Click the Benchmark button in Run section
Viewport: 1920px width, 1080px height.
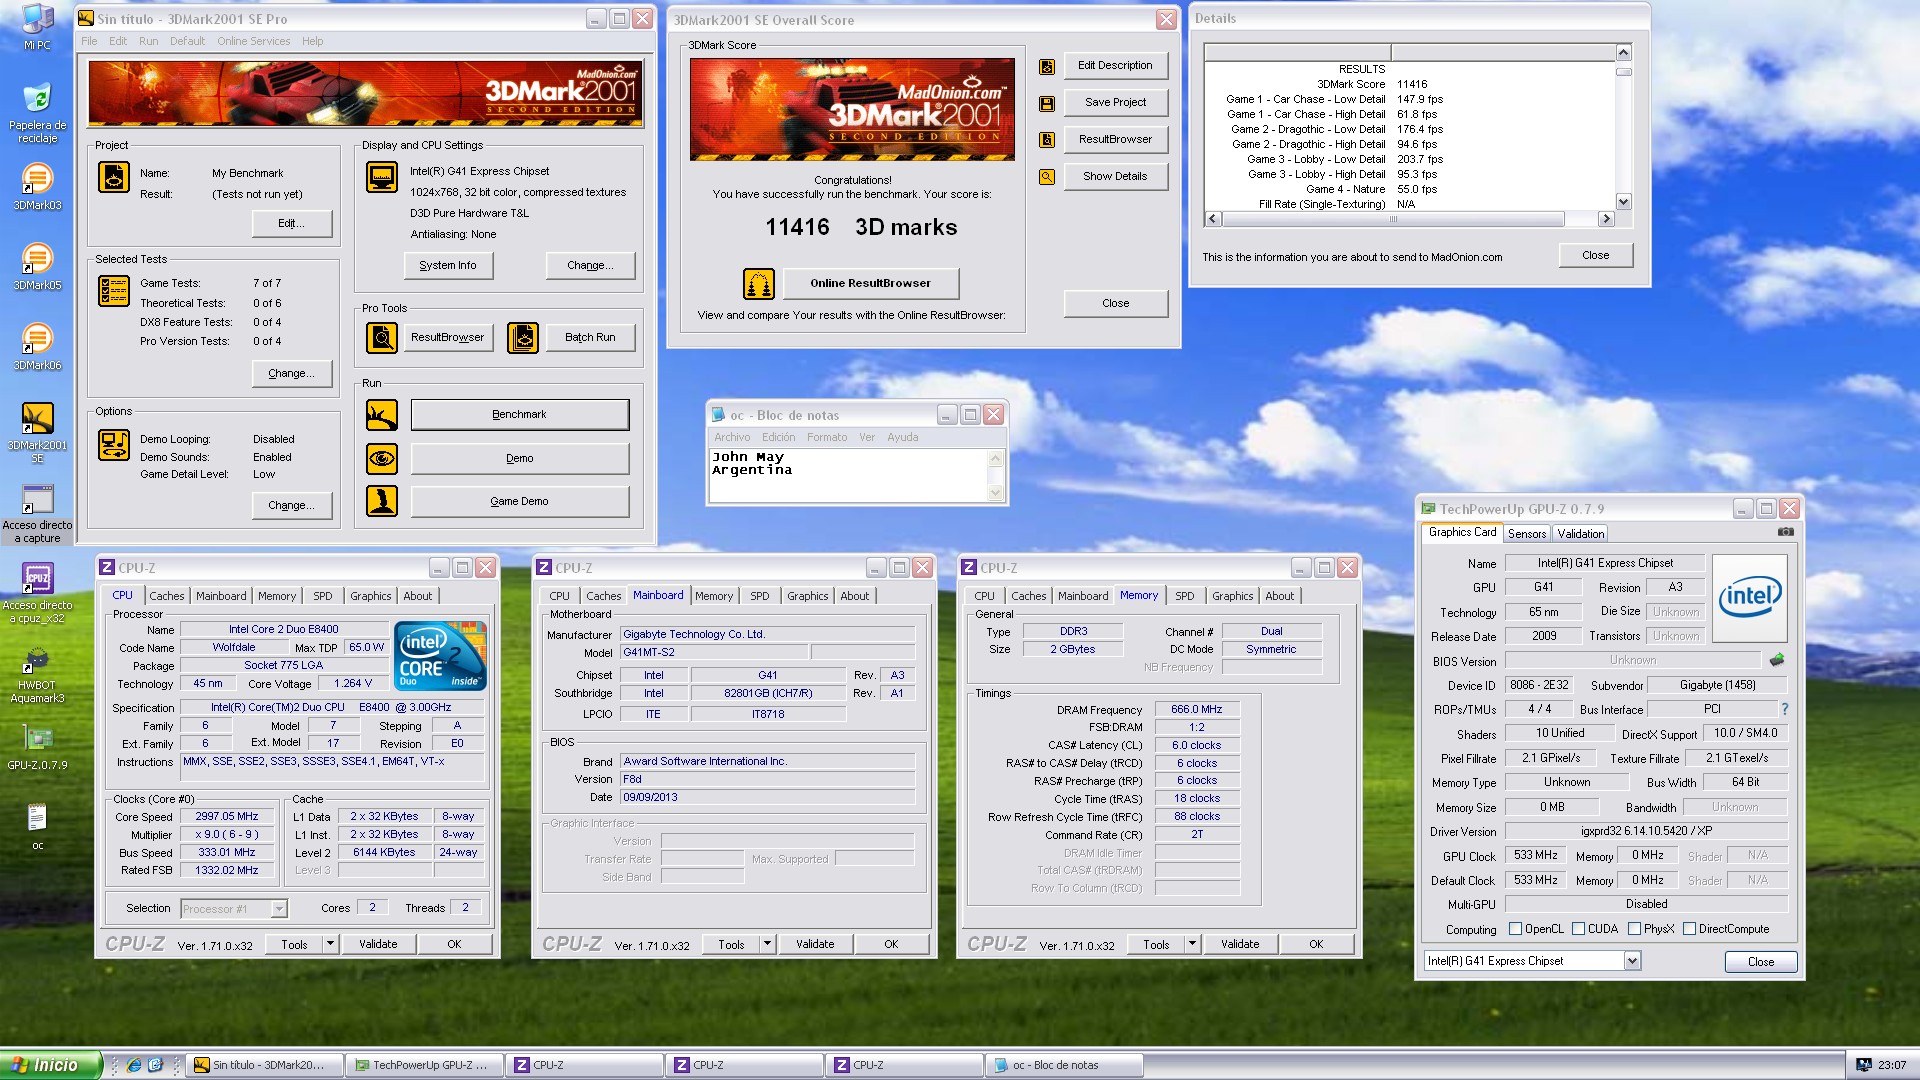[x=520, y=415]
